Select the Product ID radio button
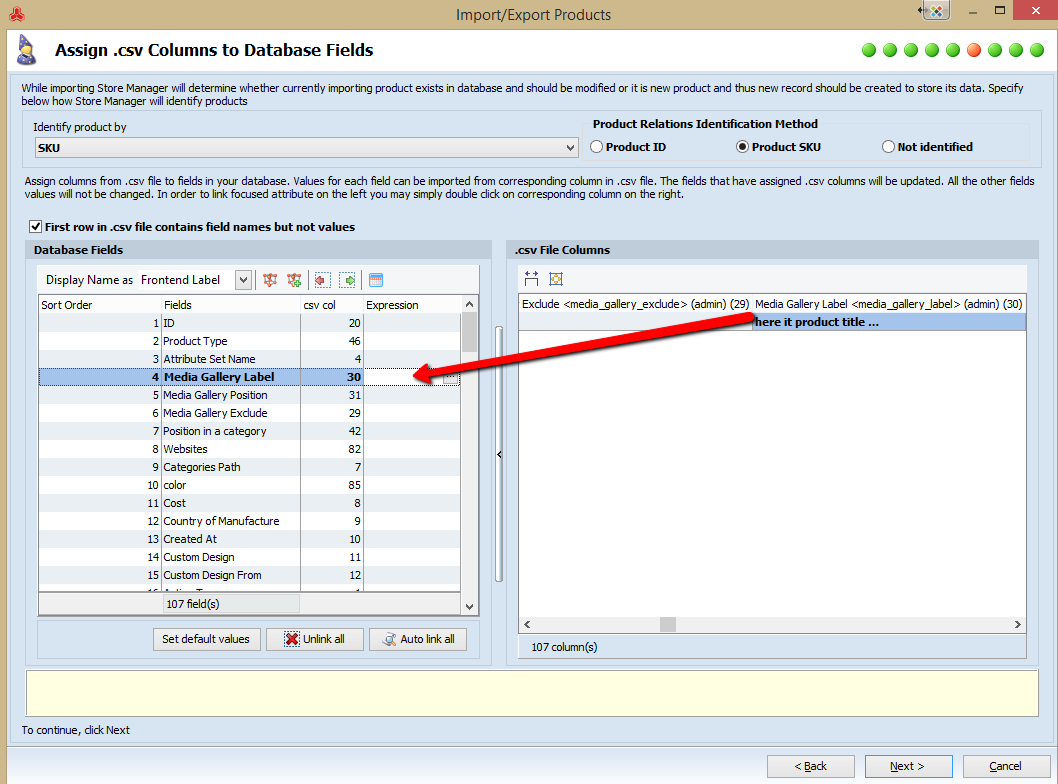Viewport: 1058px width, 784px height. tap(597, 147)
